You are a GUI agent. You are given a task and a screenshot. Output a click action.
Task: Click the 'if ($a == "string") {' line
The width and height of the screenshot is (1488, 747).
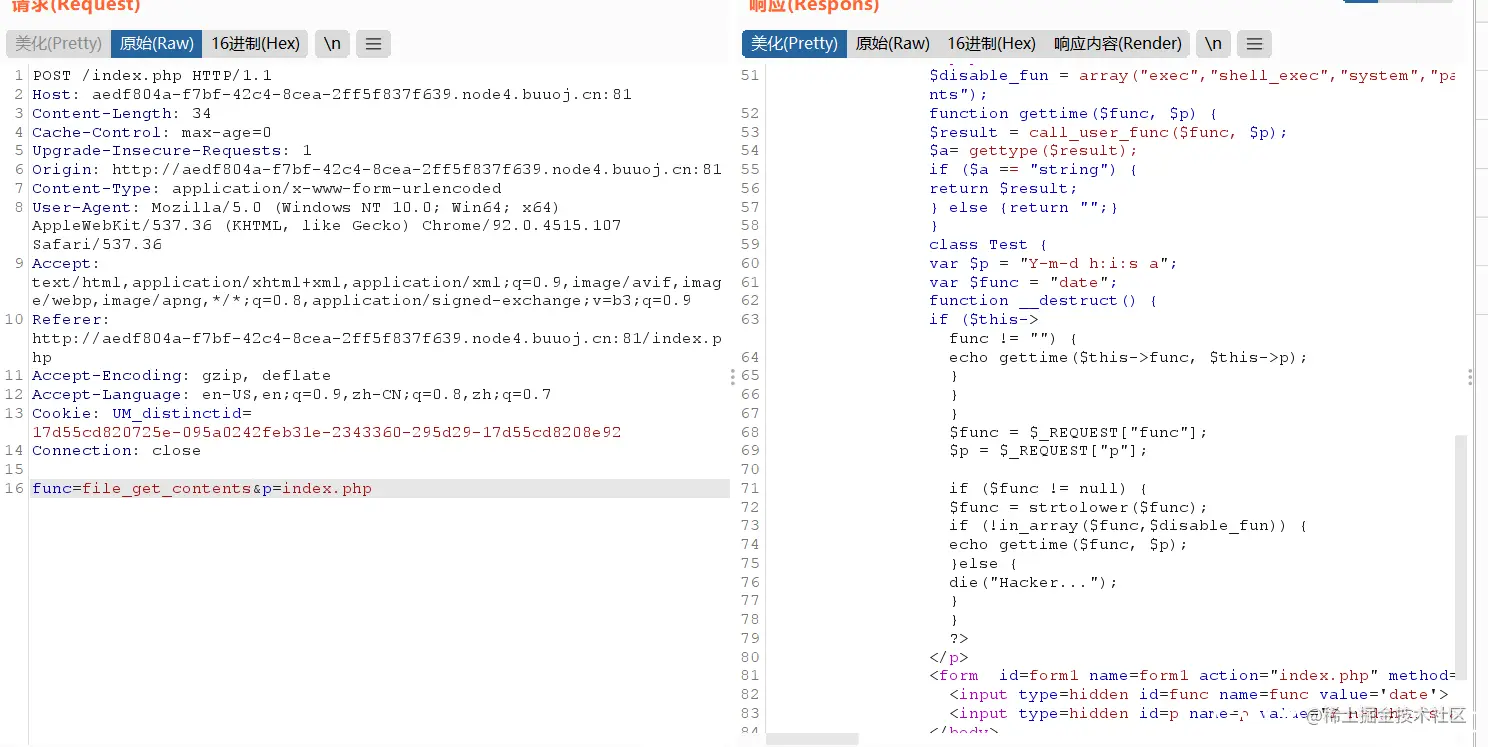coord(1033,169)
